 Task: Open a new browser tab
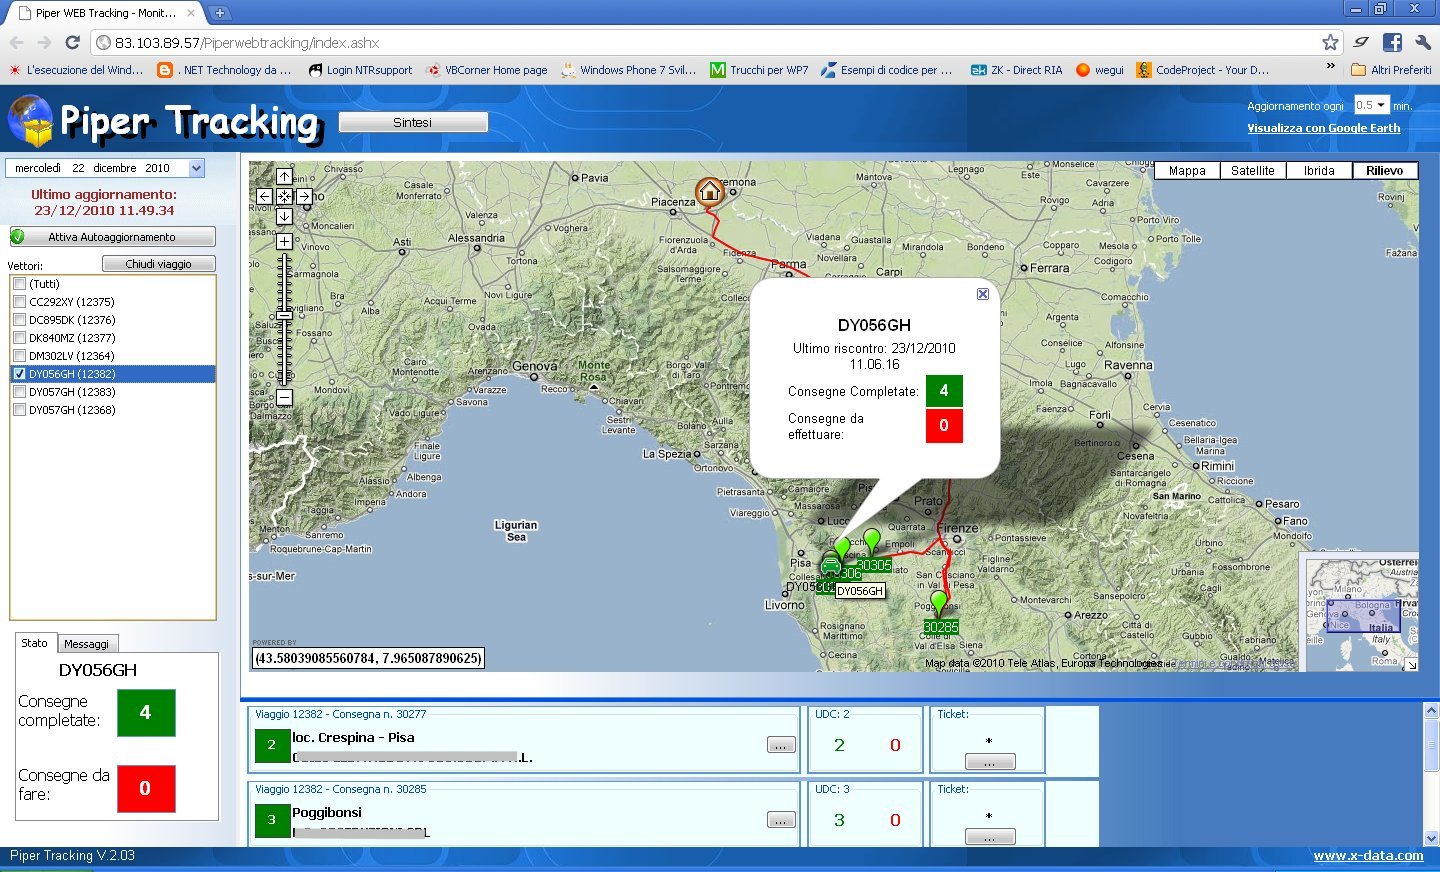click(219, 13)
